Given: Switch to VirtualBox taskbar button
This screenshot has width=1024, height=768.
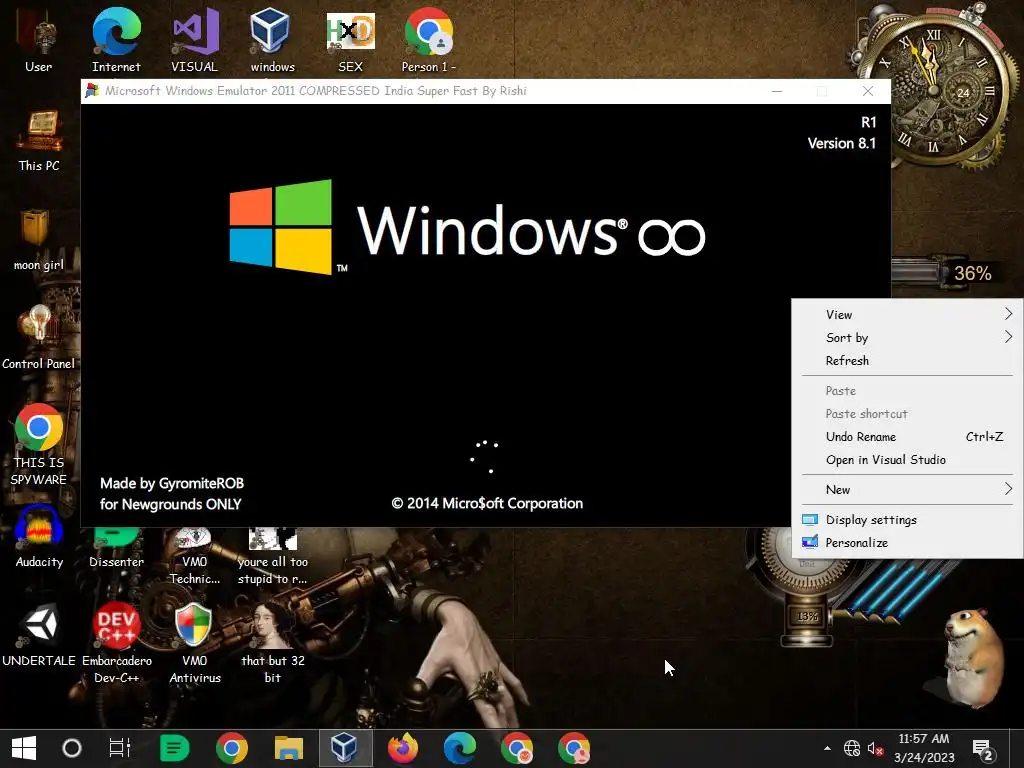Looking at the screenshot, I should 345,748.
